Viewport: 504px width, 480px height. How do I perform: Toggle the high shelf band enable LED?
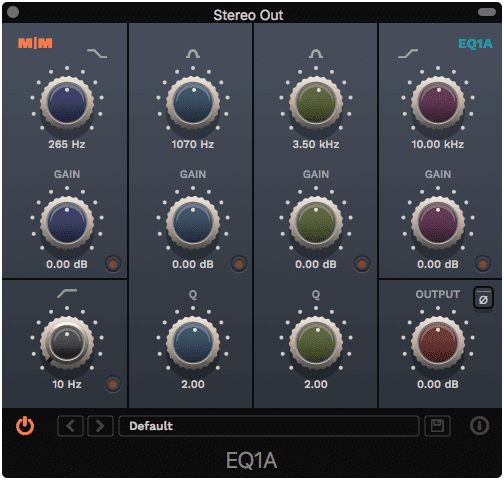pyautogui.click(x=483, y=264)
